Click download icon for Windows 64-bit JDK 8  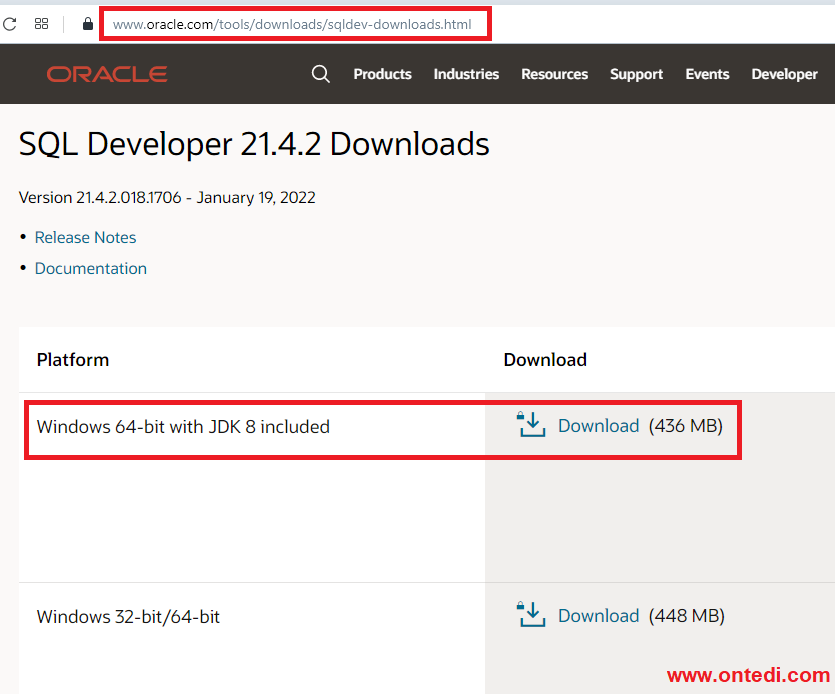(x=531, y=424)
